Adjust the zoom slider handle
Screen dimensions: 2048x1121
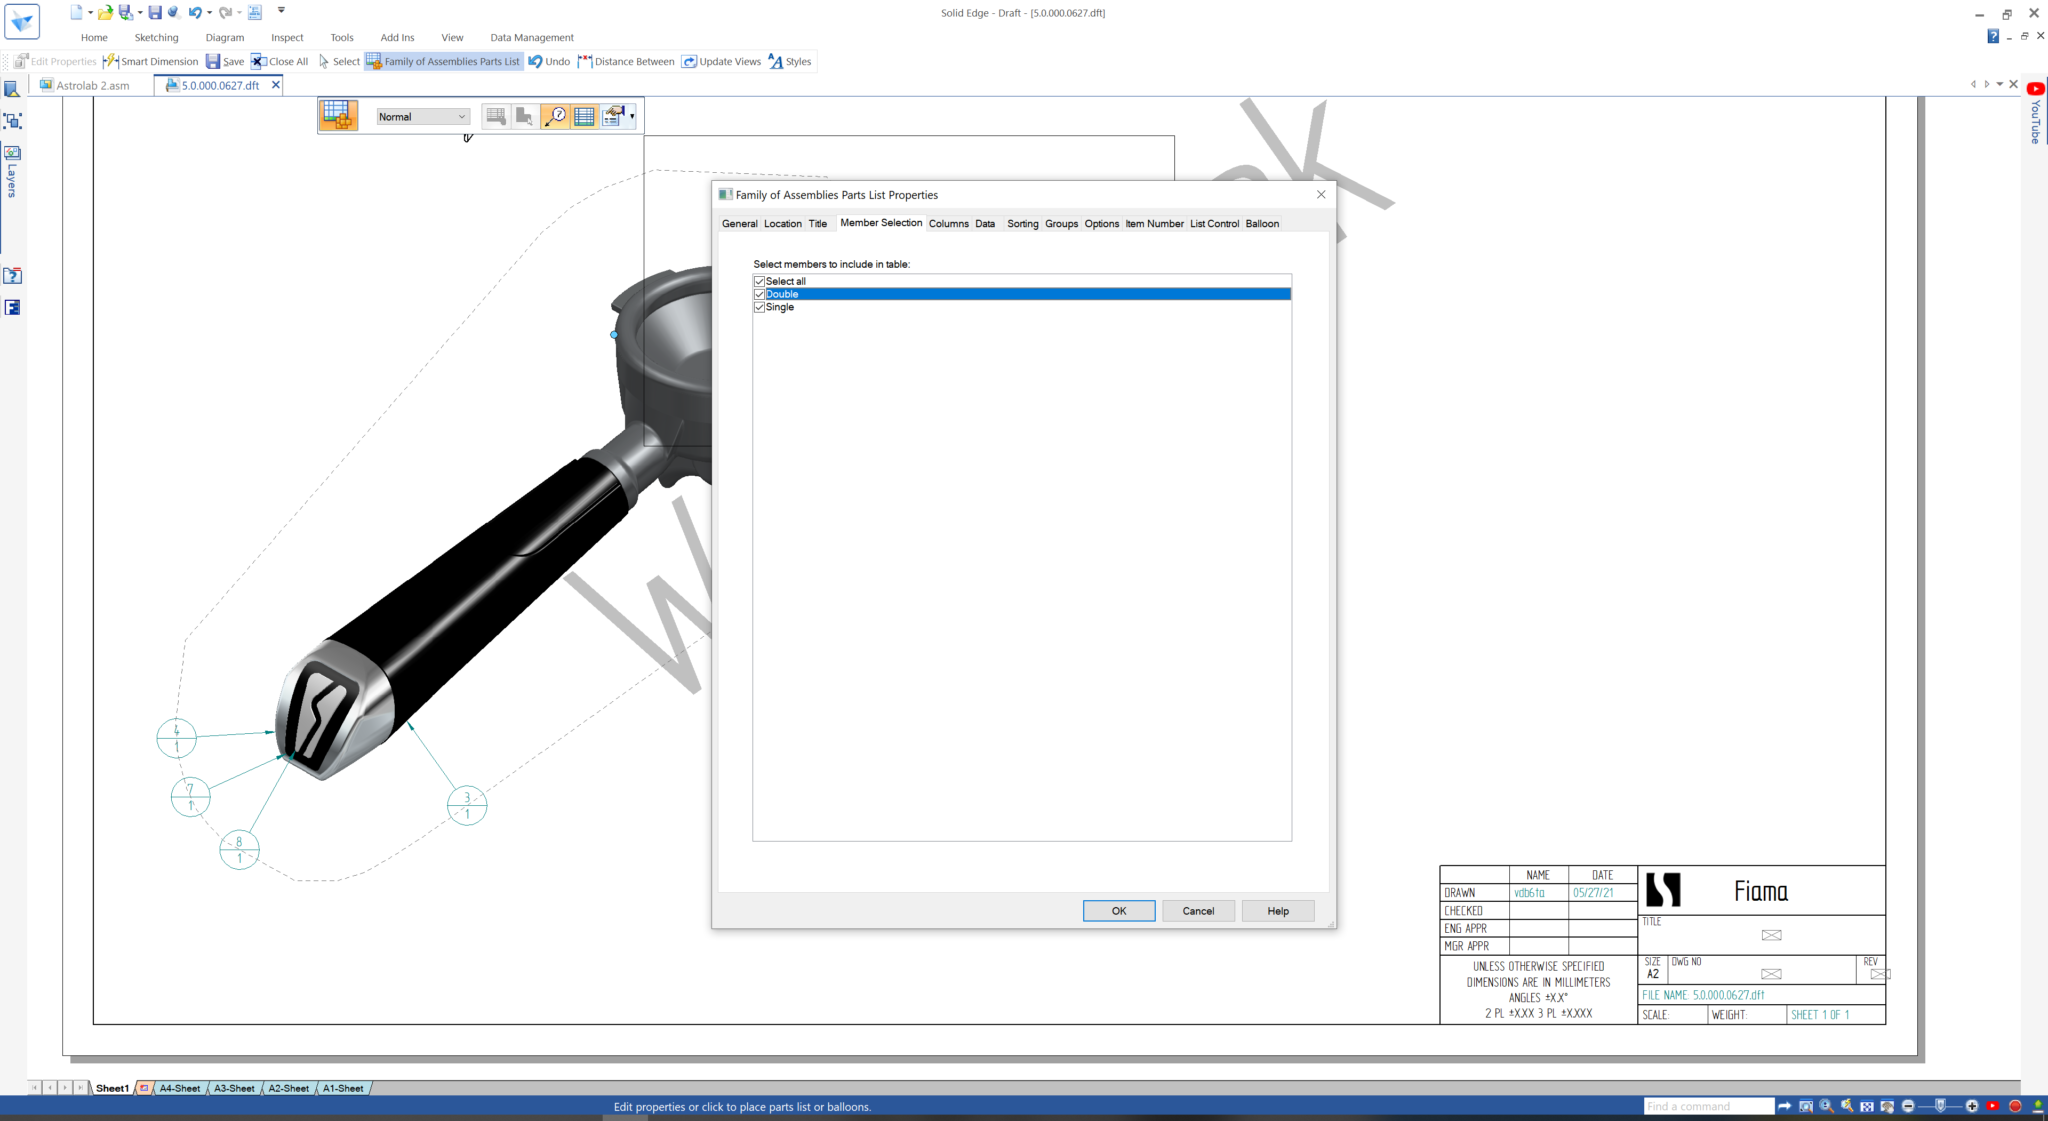pyautogui.click(x=1940, y=1106)
